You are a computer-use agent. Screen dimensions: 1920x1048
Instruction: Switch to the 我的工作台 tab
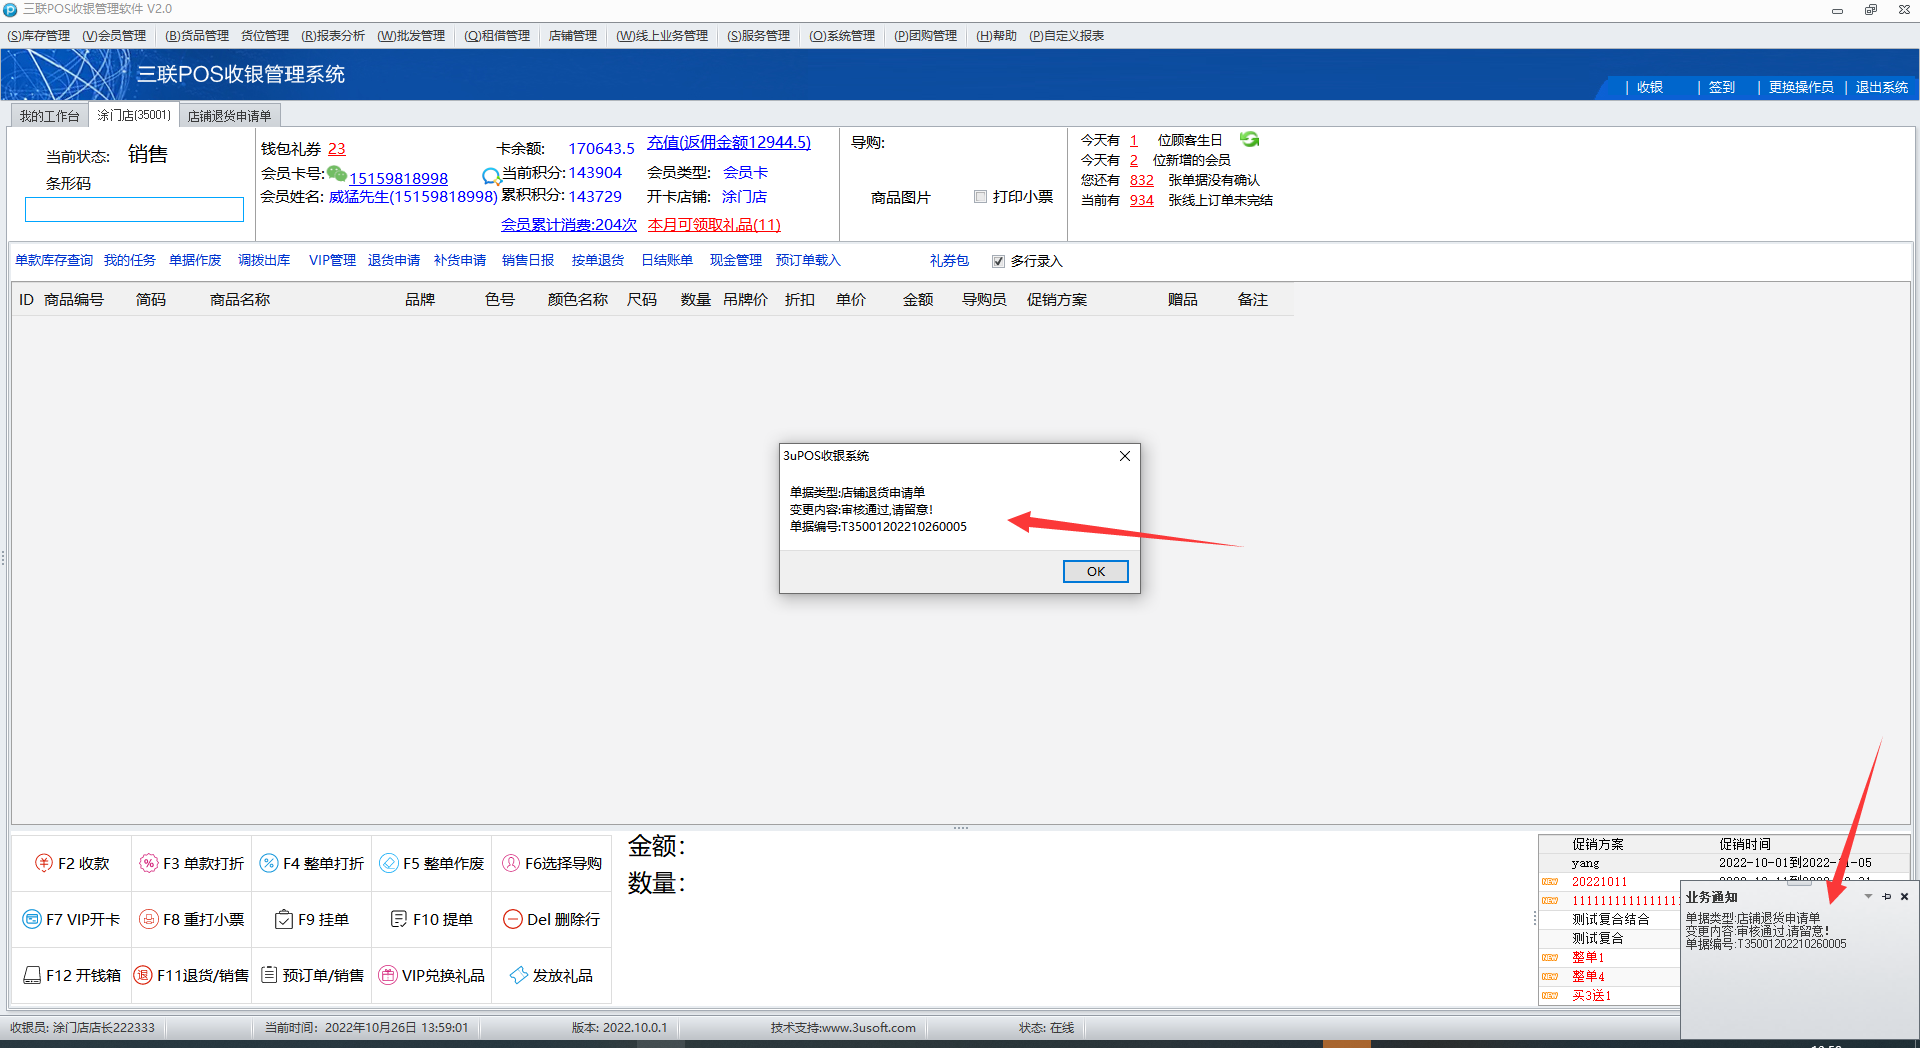coord(49,116)
